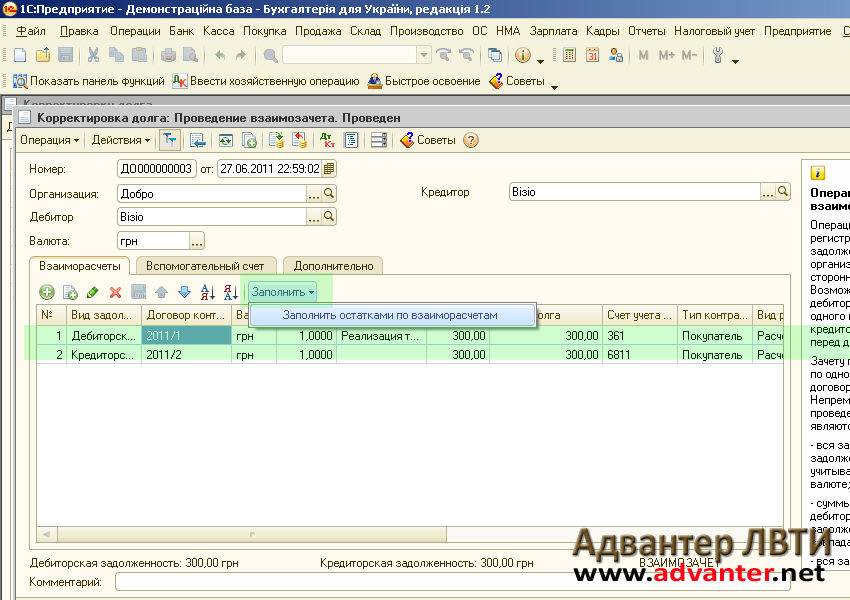This screenshot has width=850, height=600.
Task: Open the Операция dropdown
Action: pyautogui.click(x=49, y=140)
